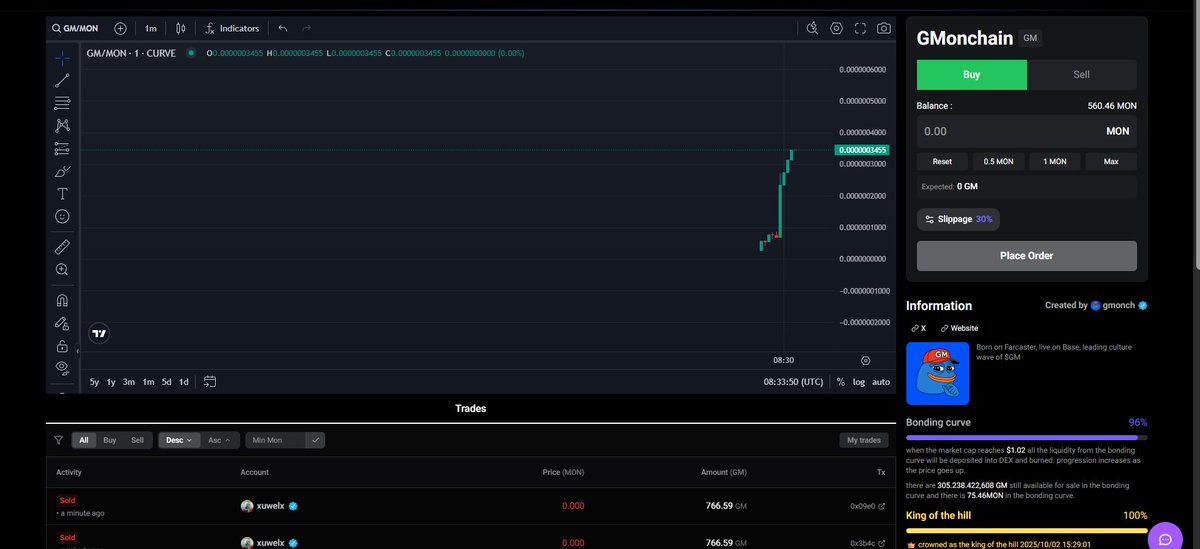The height and width of the screenshot is (549, 1200).
Task: Set chart range to 1y
Action: (x=111, y=382)
